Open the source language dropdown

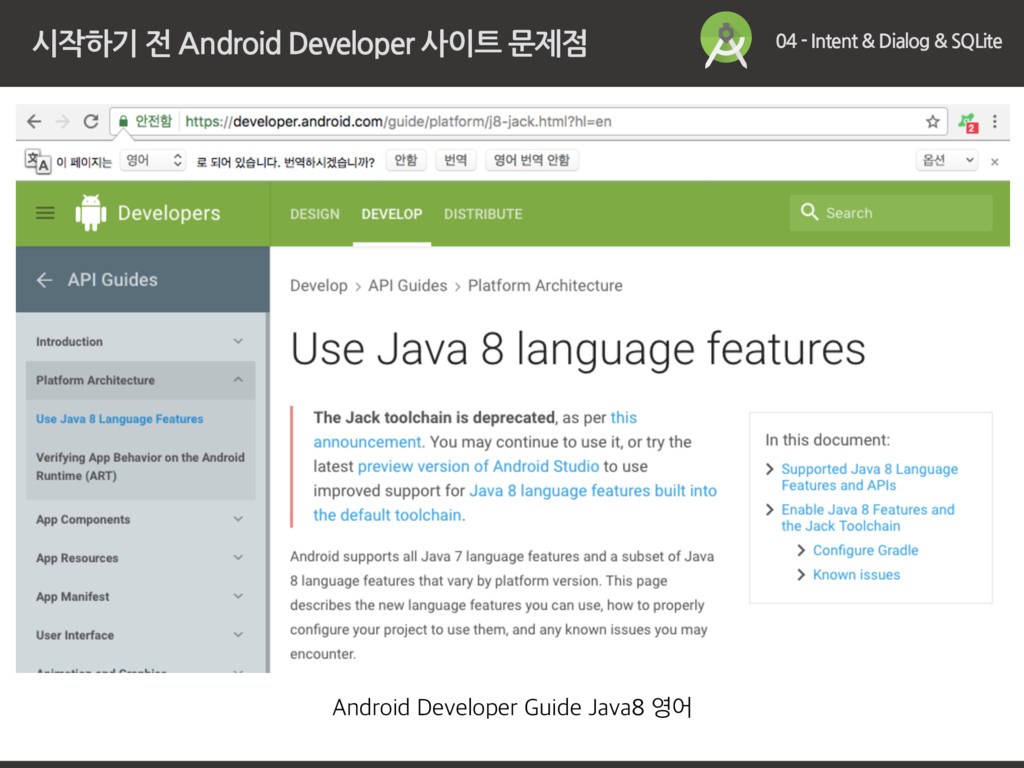click(x=152, y=160)
